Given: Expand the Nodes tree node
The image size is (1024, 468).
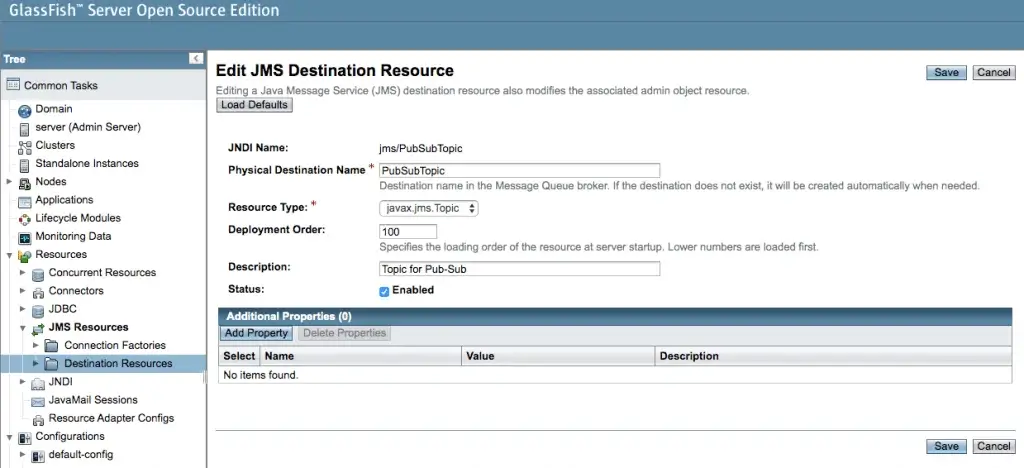Looking at the screenshot, I should click(9, 182).
